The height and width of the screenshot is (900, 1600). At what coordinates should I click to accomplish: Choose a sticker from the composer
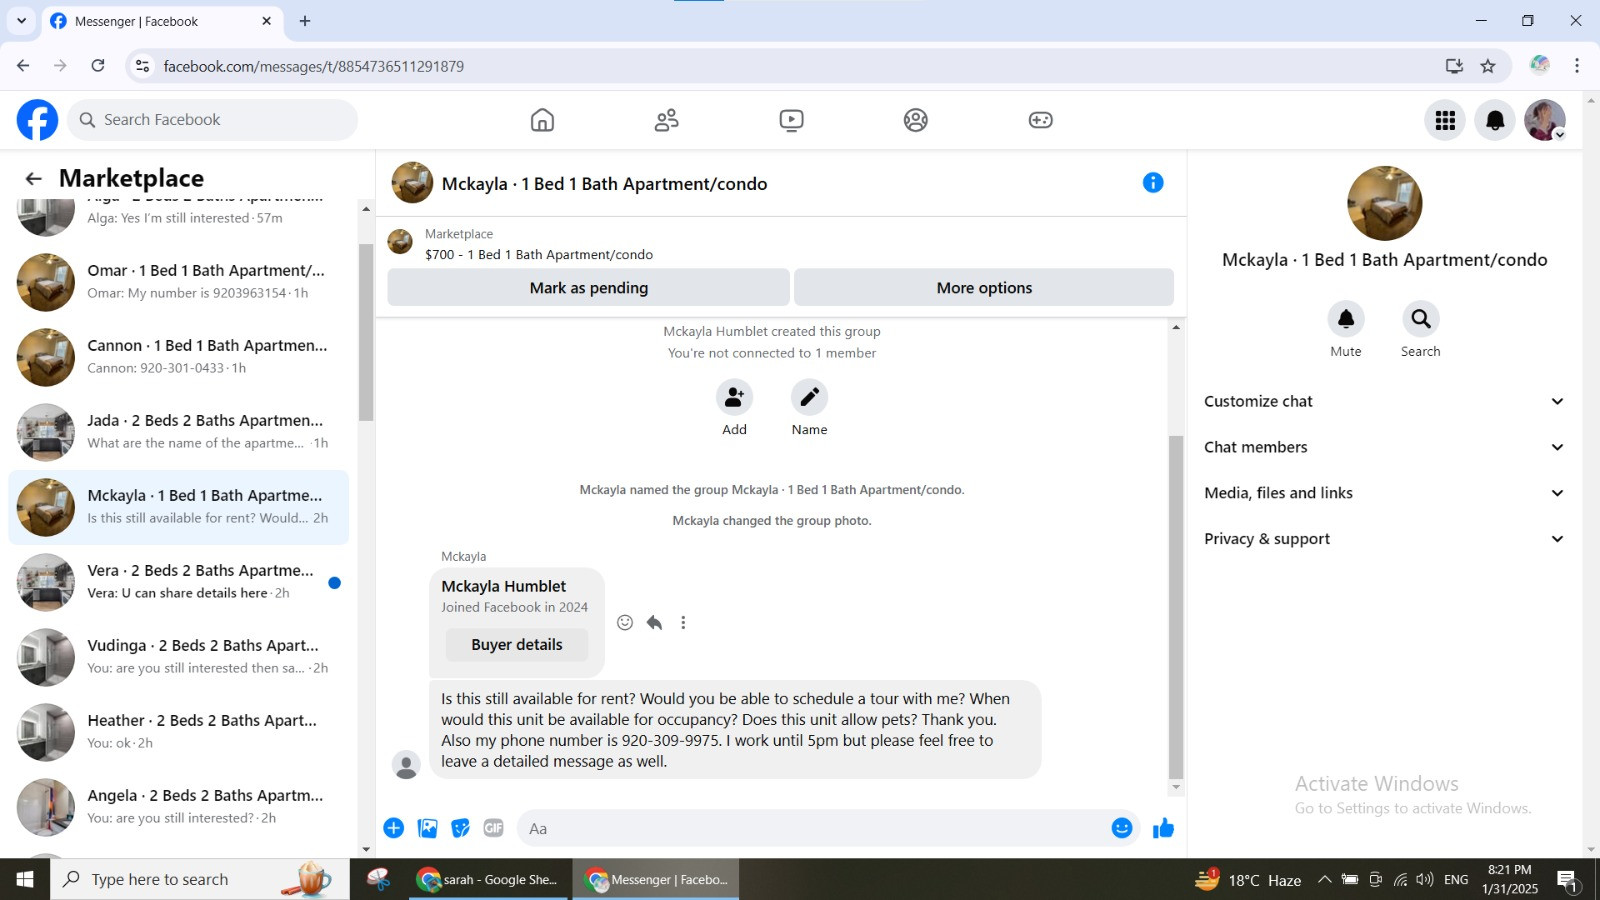tap(461, 828)
